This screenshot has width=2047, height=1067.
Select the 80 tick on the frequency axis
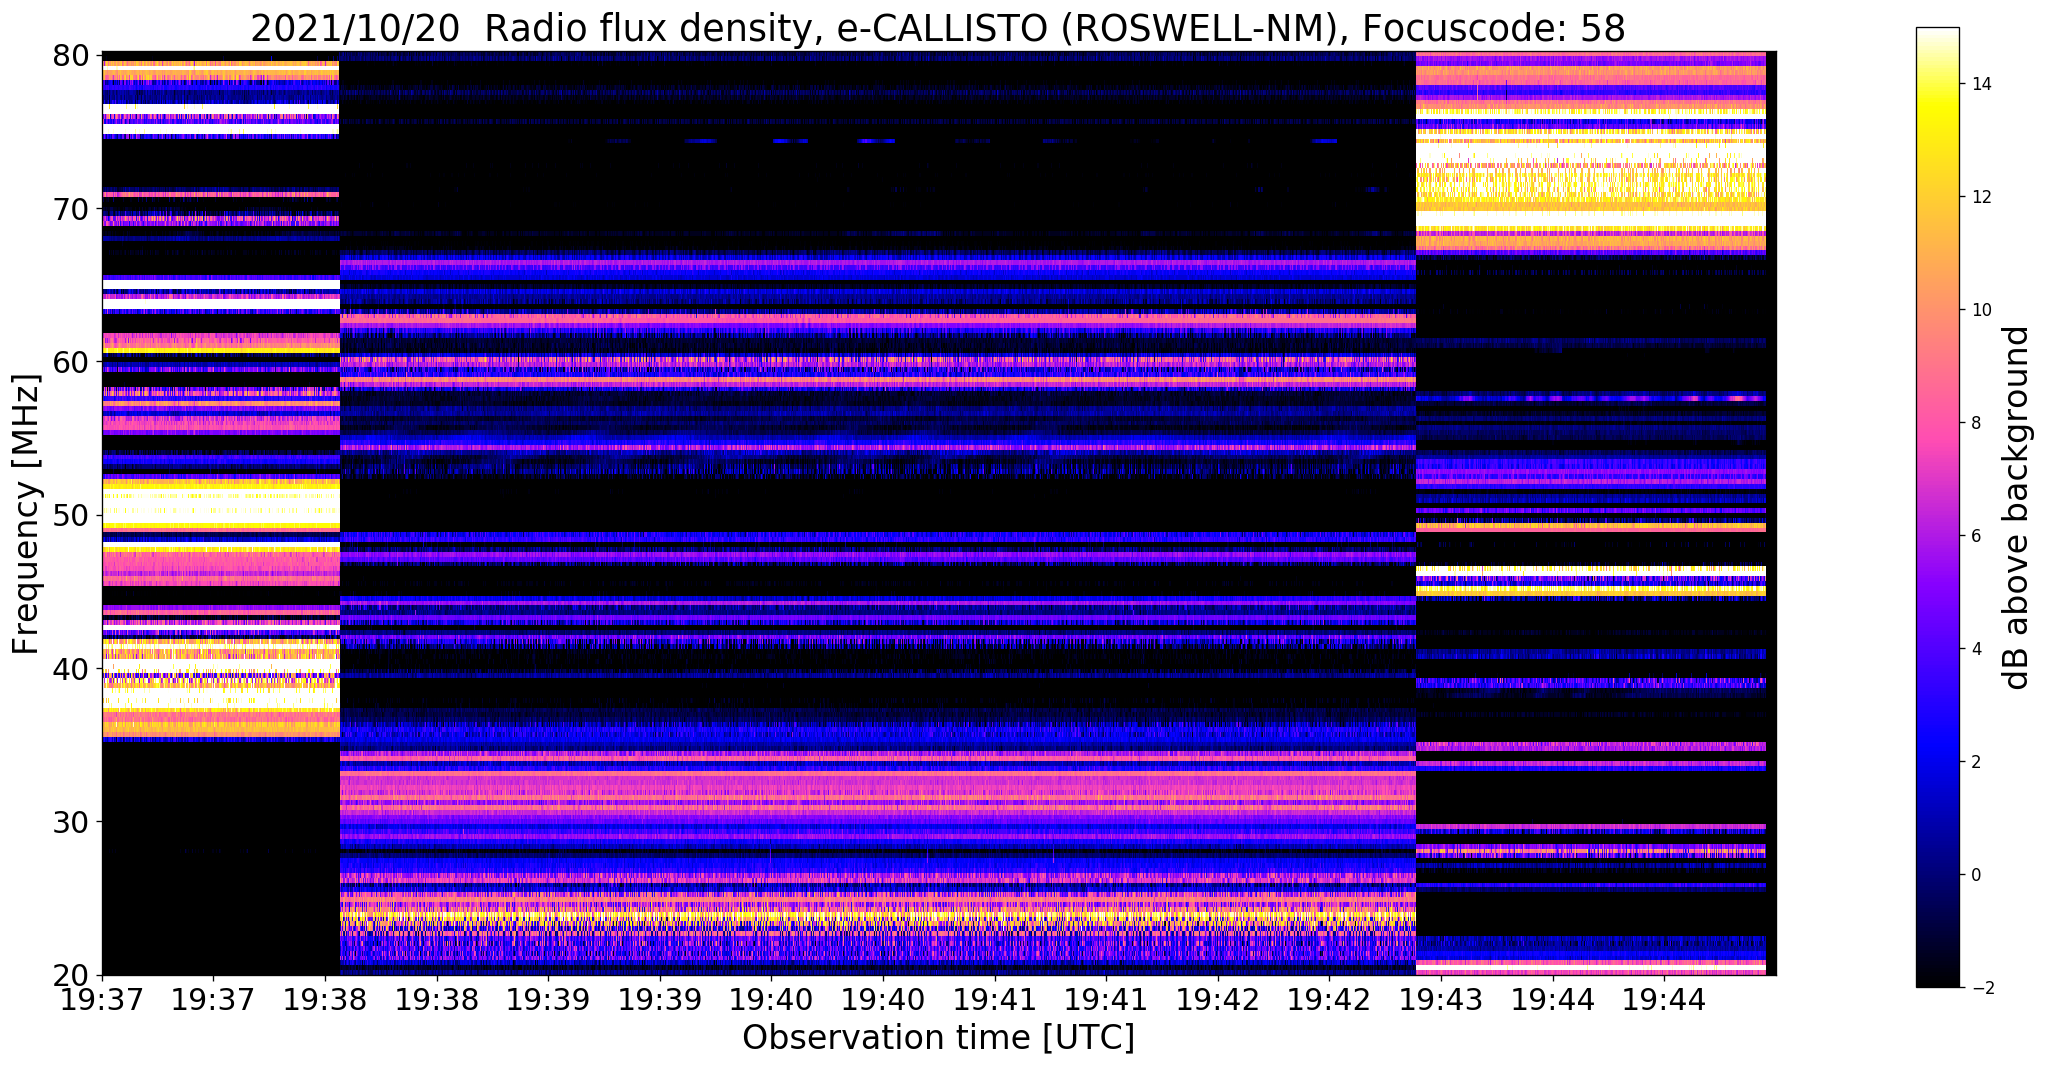pos(70,55)
